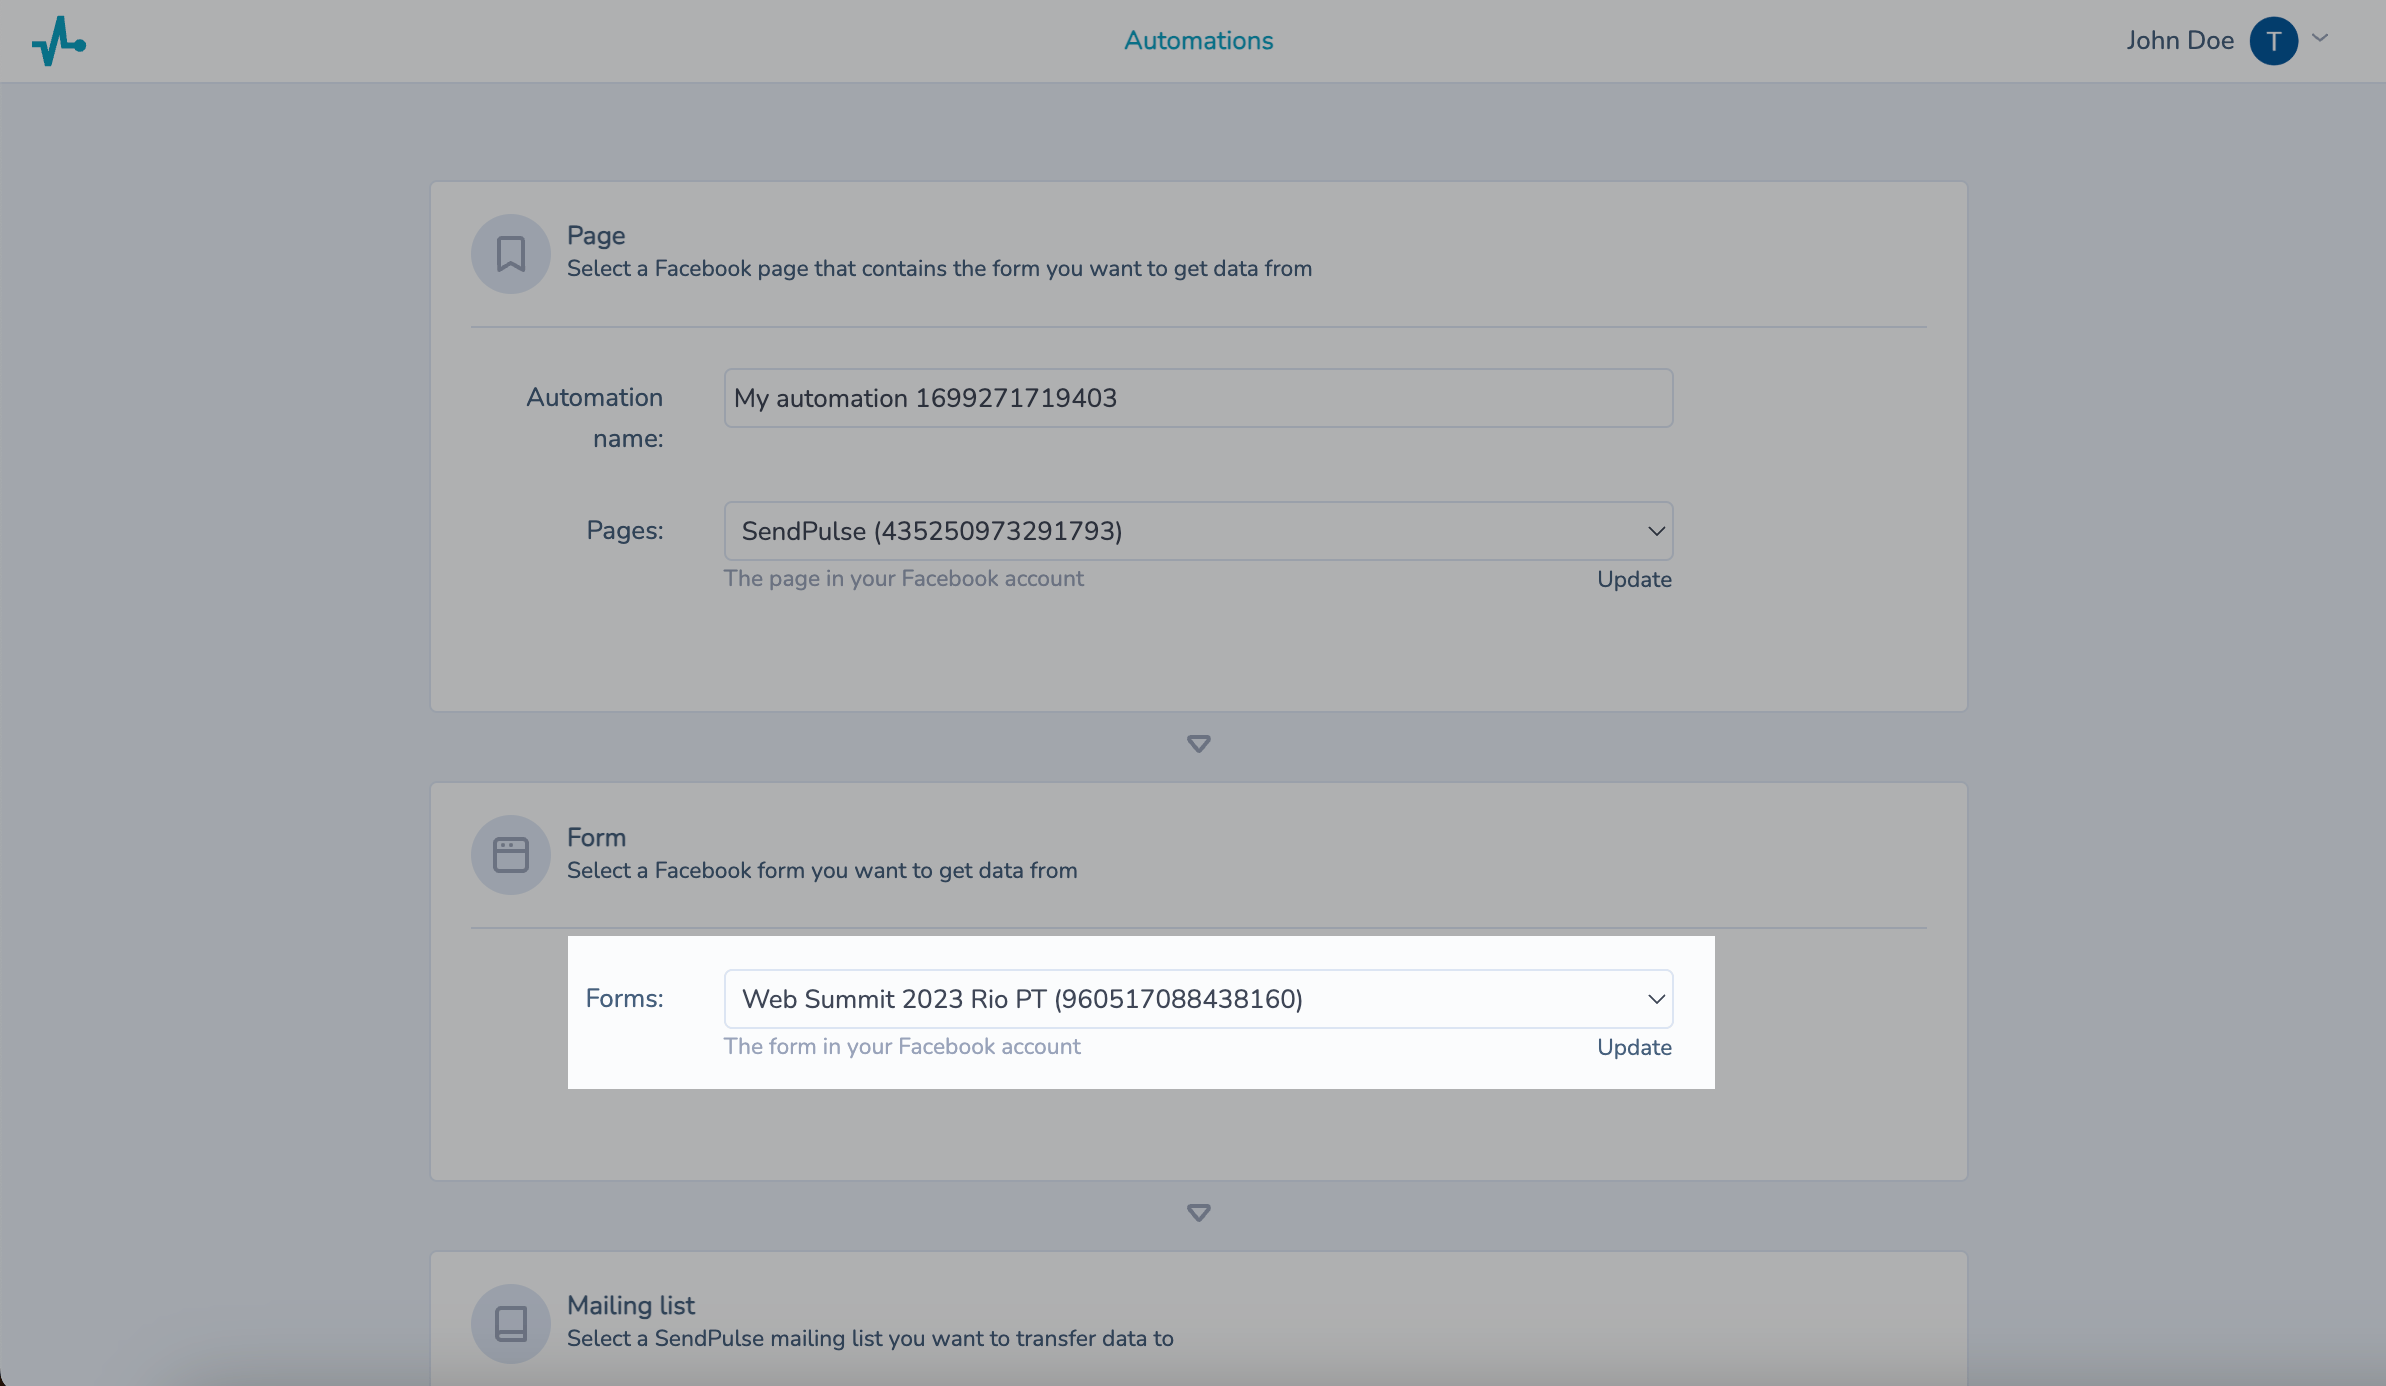2386x1386 pixels.
Task: Expand the account menu chevron by John Doe
Action: 2321,39
